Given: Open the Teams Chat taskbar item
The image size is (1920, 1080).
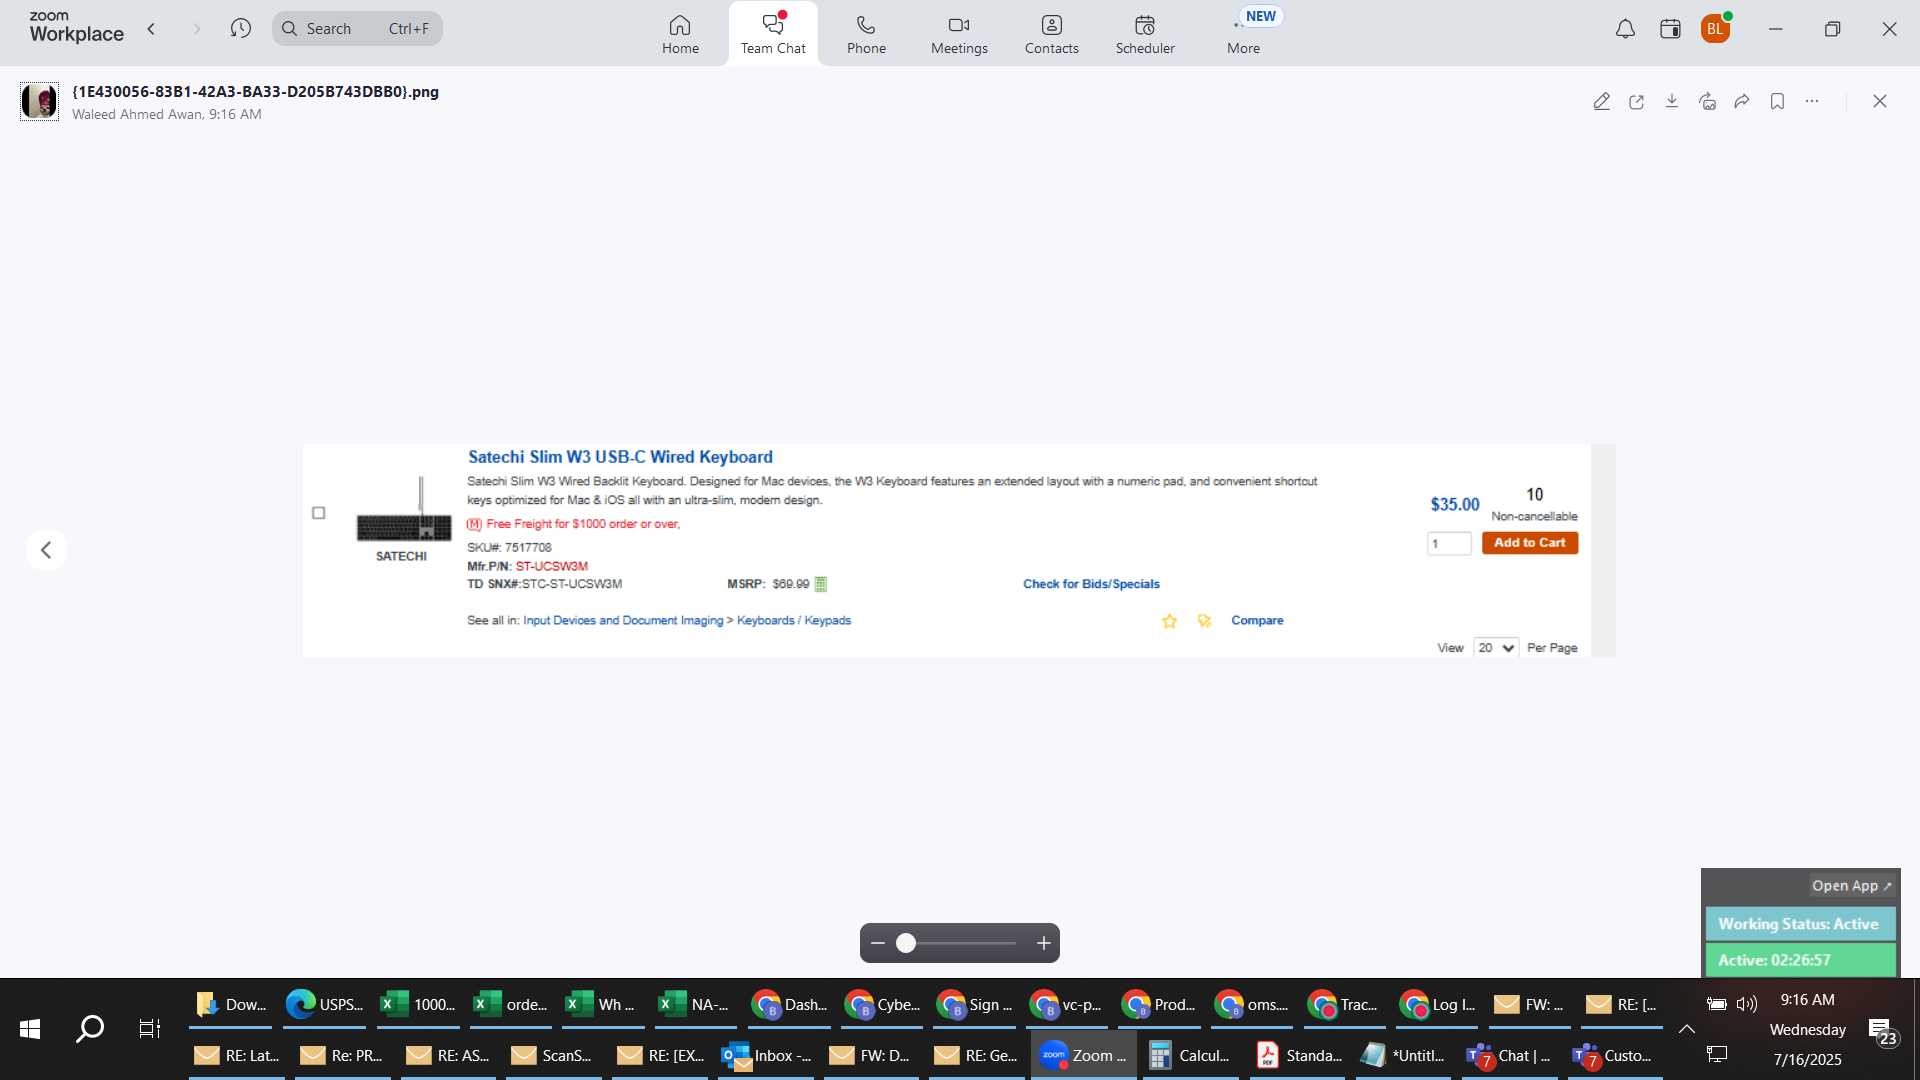Looking at the screenshot, I should 1509,1055.
